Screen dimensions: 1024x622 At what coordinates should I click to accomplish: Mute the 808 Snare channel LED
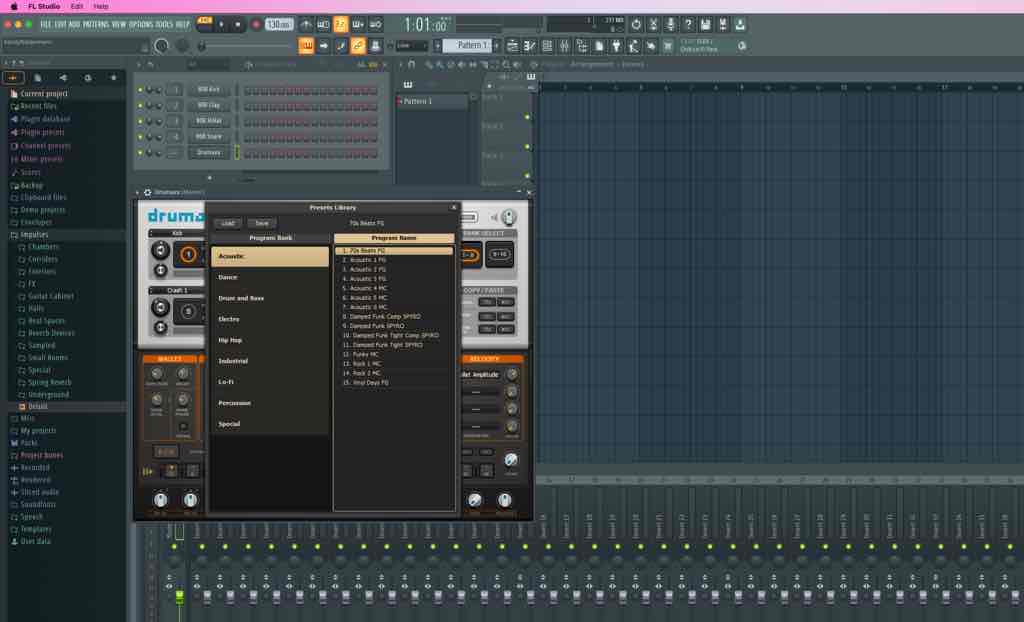coord(140,137)
